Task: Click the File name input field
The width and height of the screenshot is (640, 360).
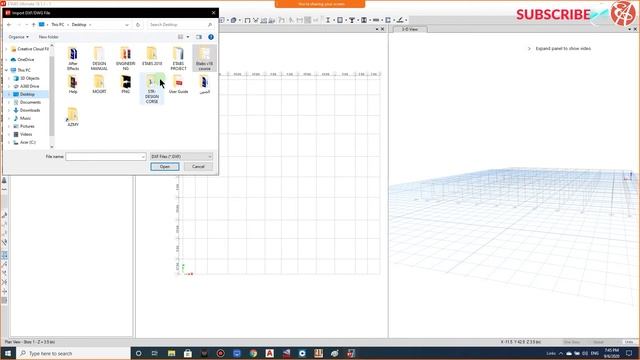Action: (x=105, y=157)
